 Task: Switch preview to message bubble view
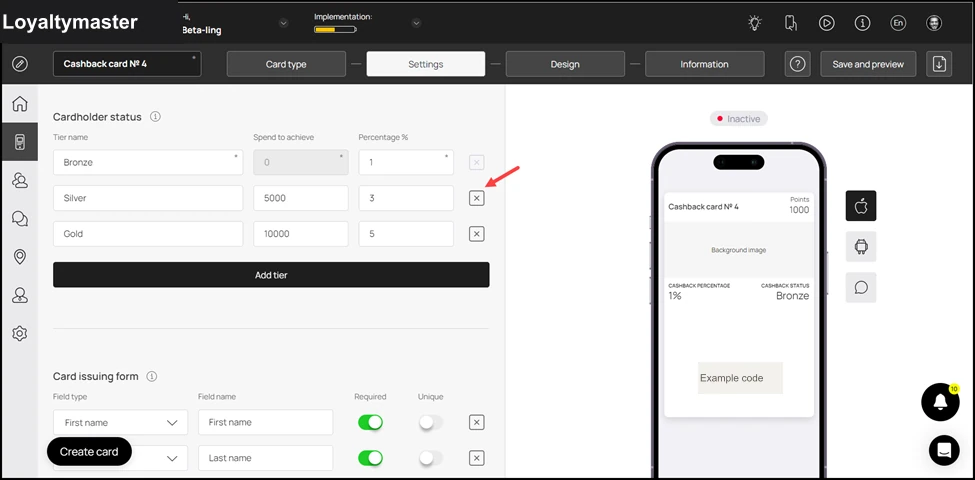[861, 287]
